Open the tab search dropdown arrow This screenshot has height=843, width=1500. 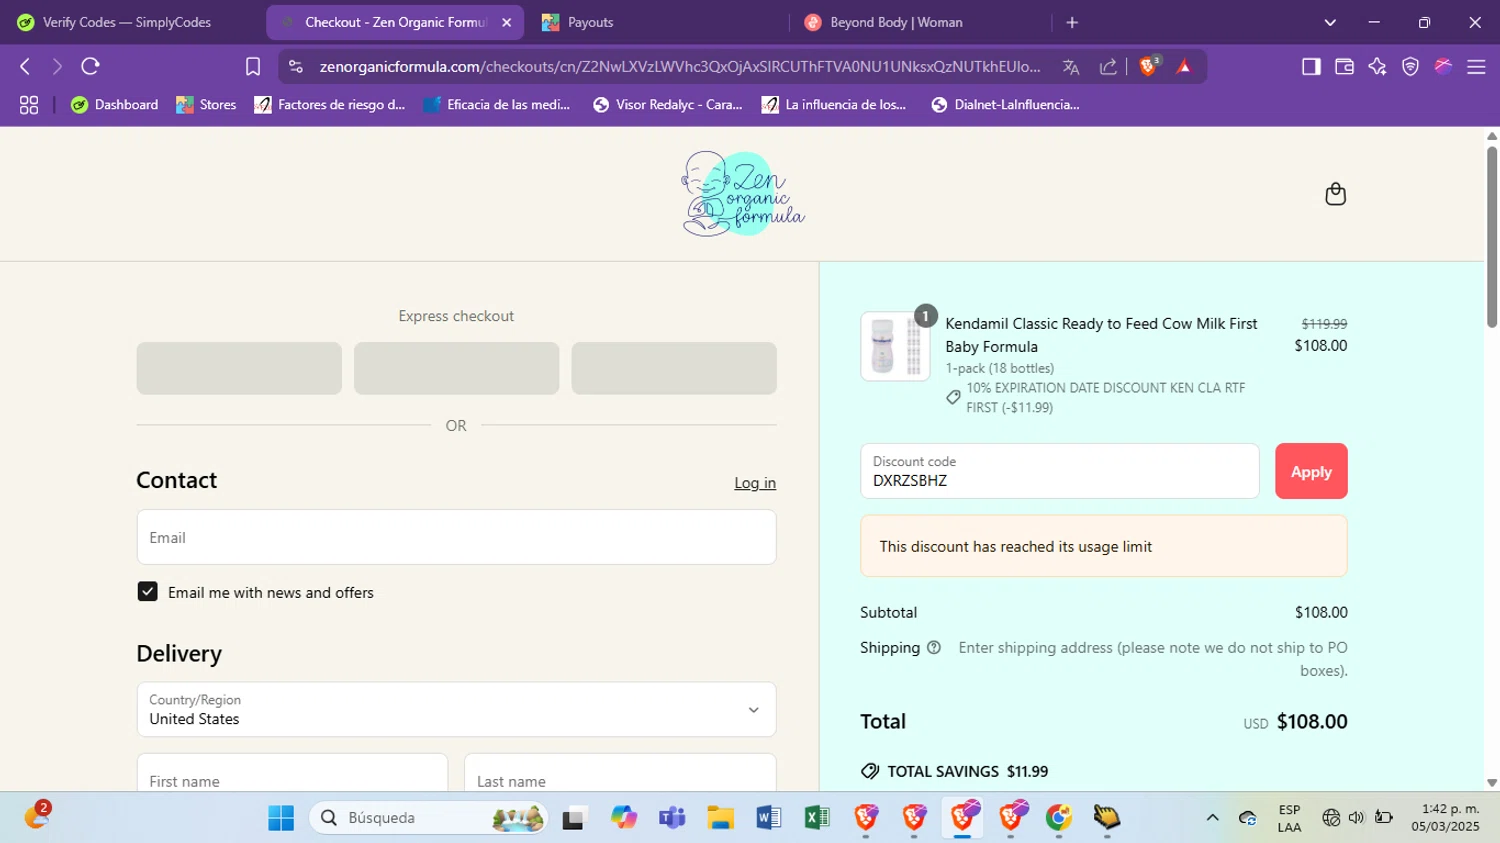pos(1330,22)
